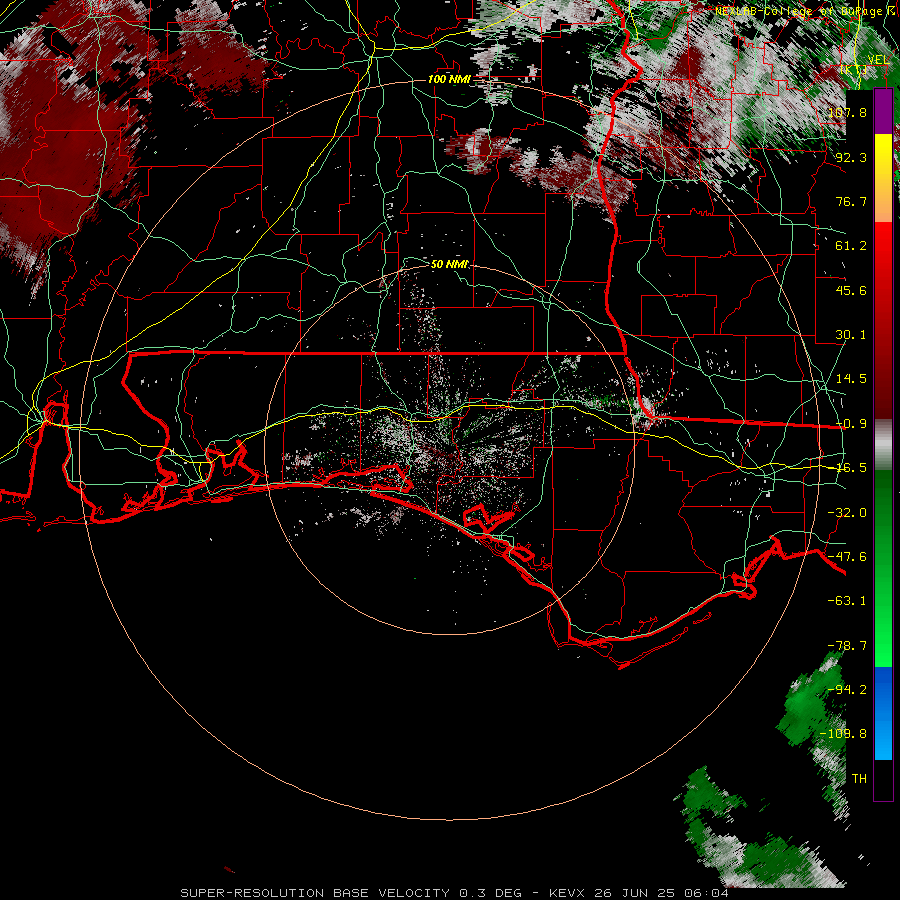Click the -94.2 legend value
Viewport: 900px width, 900px height.
click(x=847, y=690)
